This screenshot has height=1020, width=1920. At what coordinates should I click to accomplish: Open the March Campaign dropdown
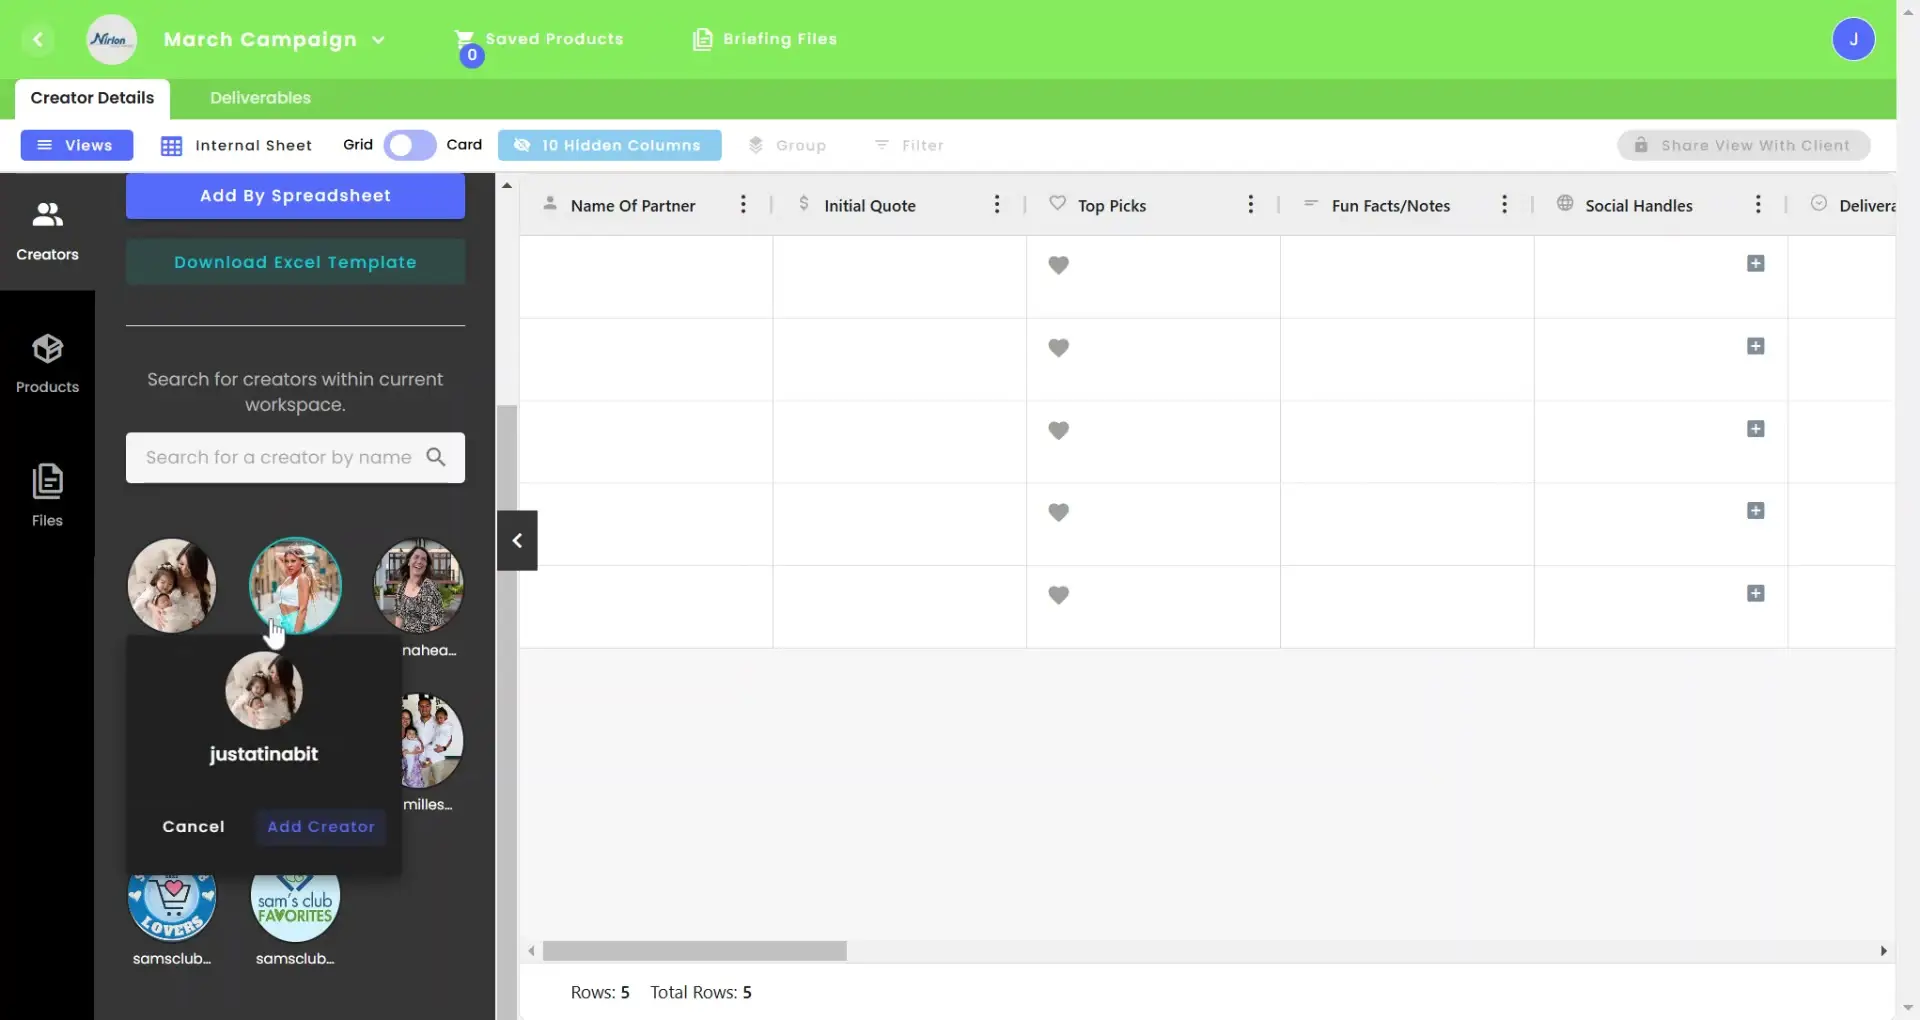[379, 40]
